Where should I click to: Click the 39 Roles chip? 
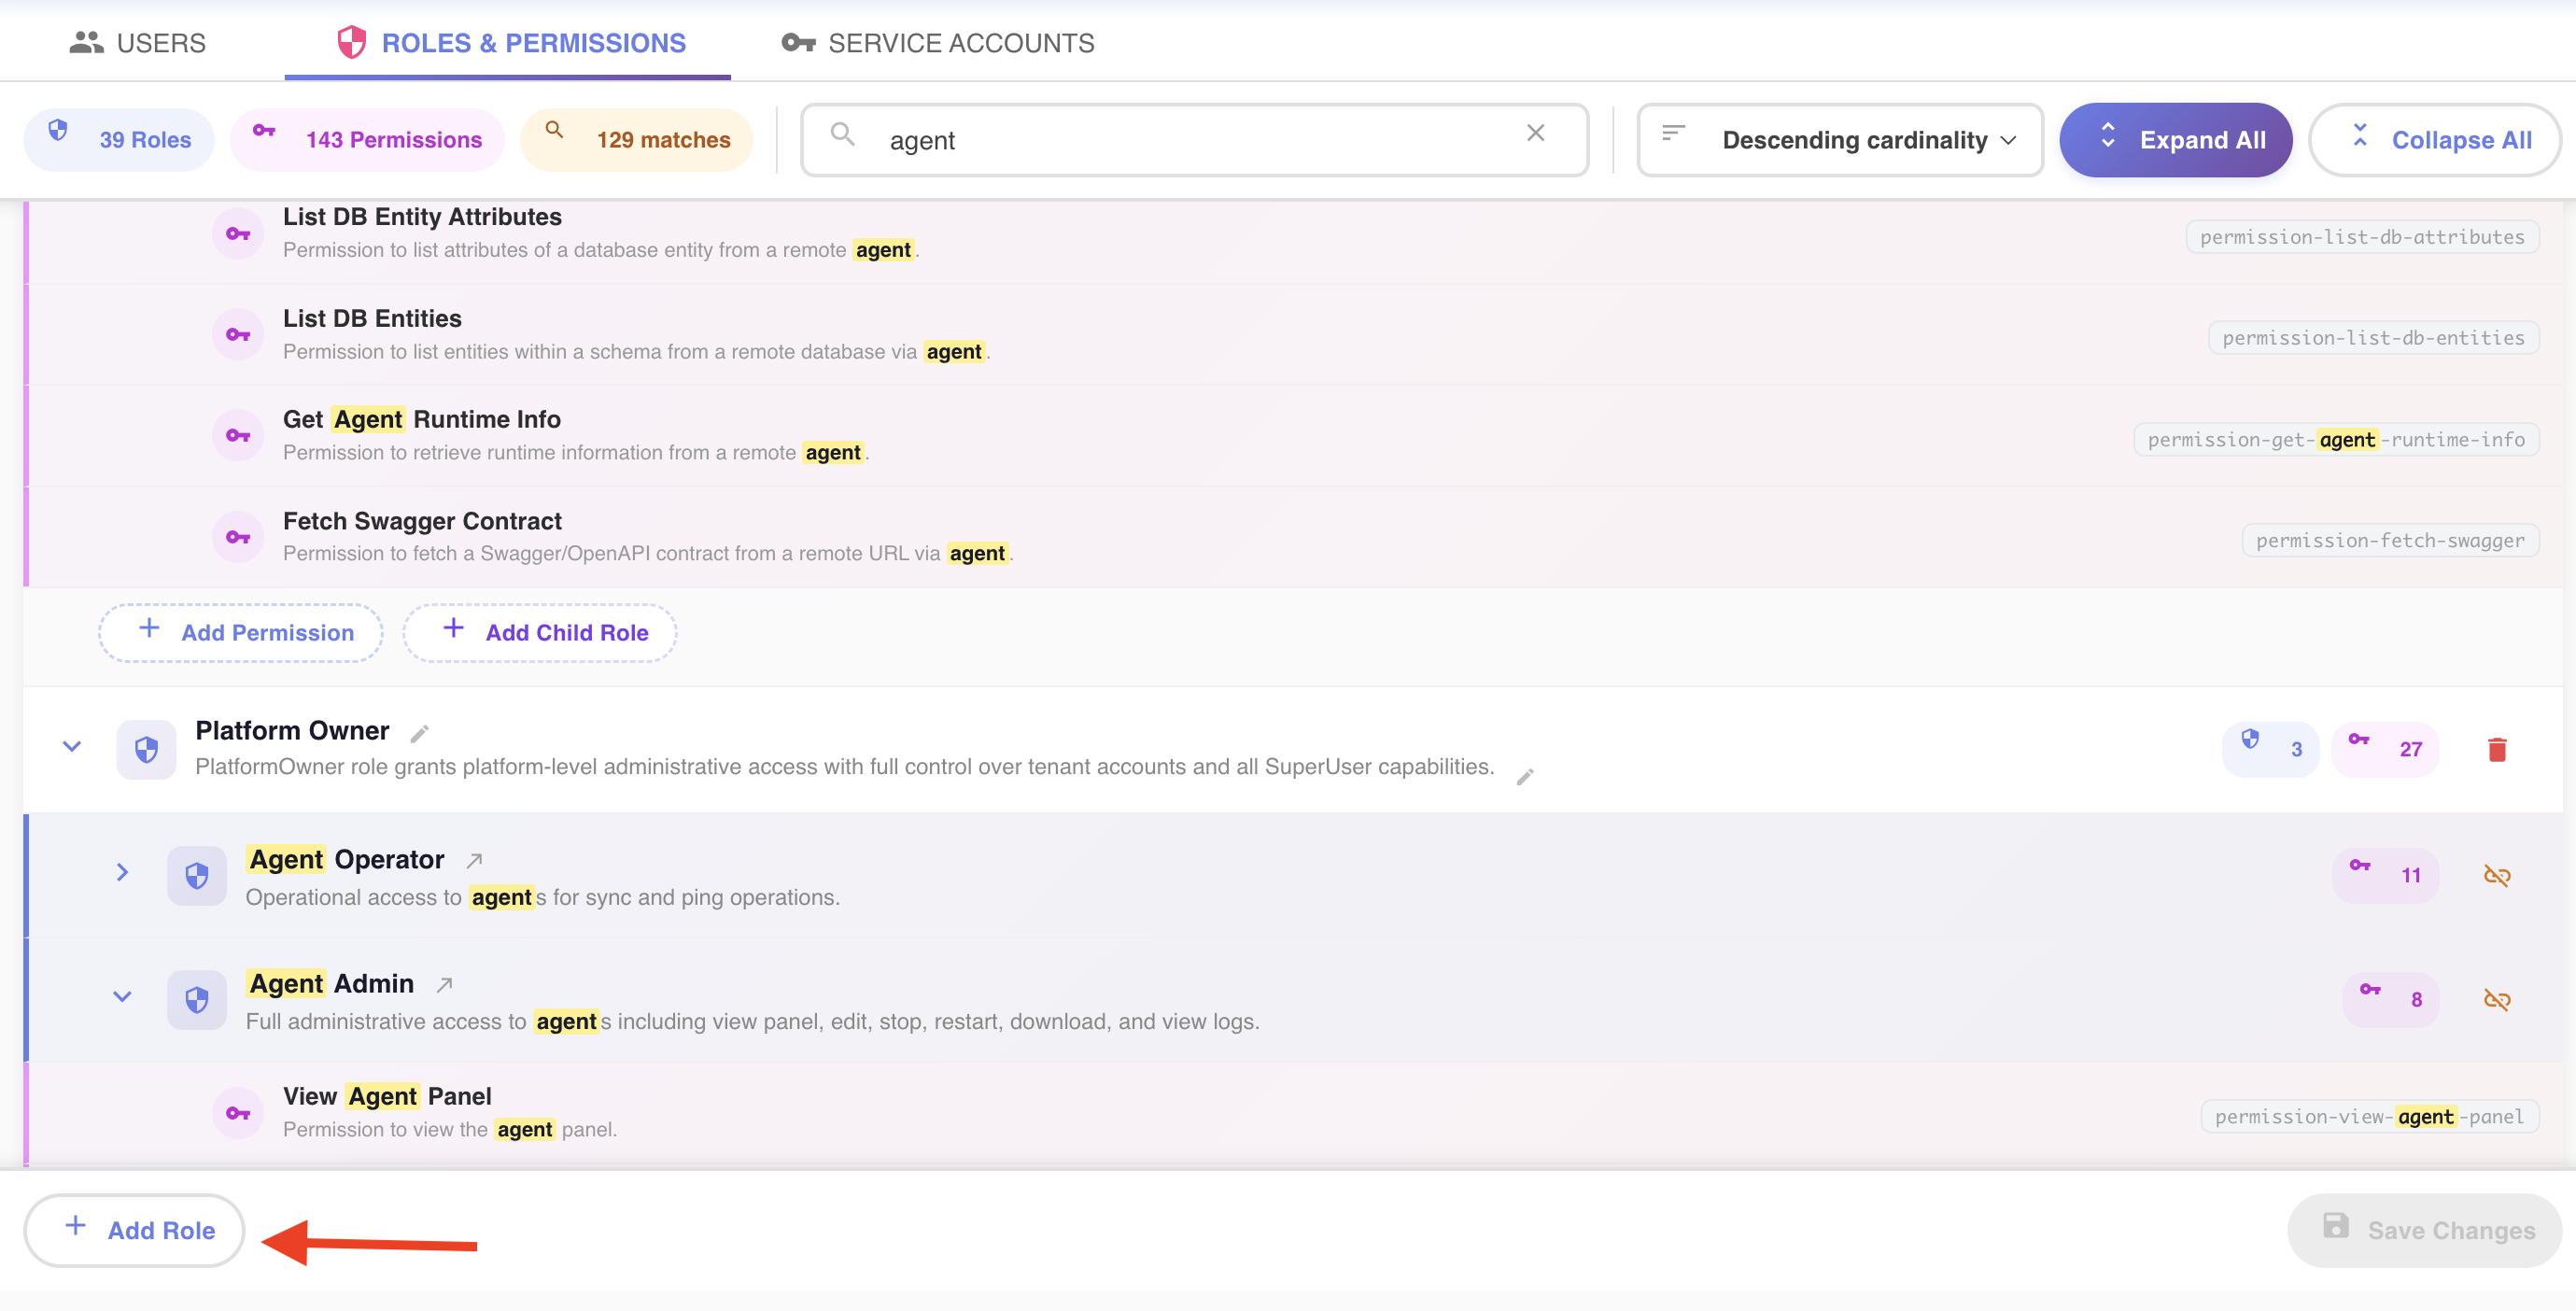(120, 140)
